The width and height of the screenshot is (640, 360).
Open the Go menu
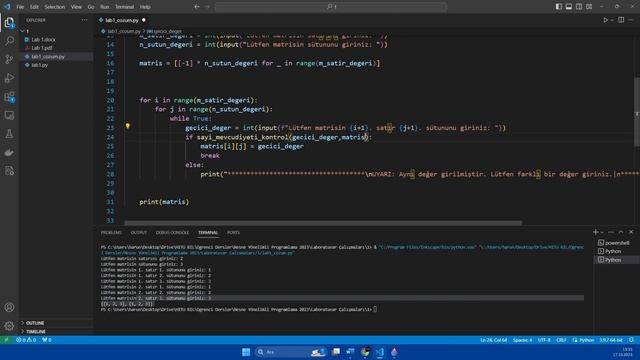tap(91, 7)
